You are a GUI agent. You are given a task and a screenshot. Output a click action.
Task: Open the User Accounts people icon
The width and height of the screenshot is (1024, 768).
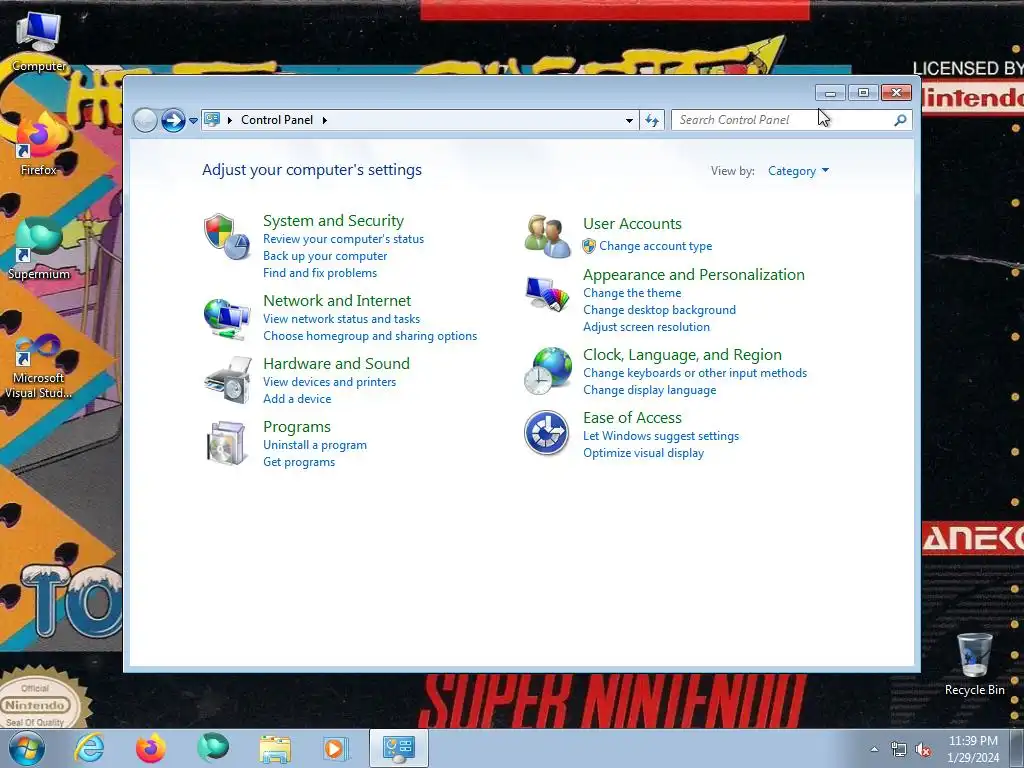[547, 236]
